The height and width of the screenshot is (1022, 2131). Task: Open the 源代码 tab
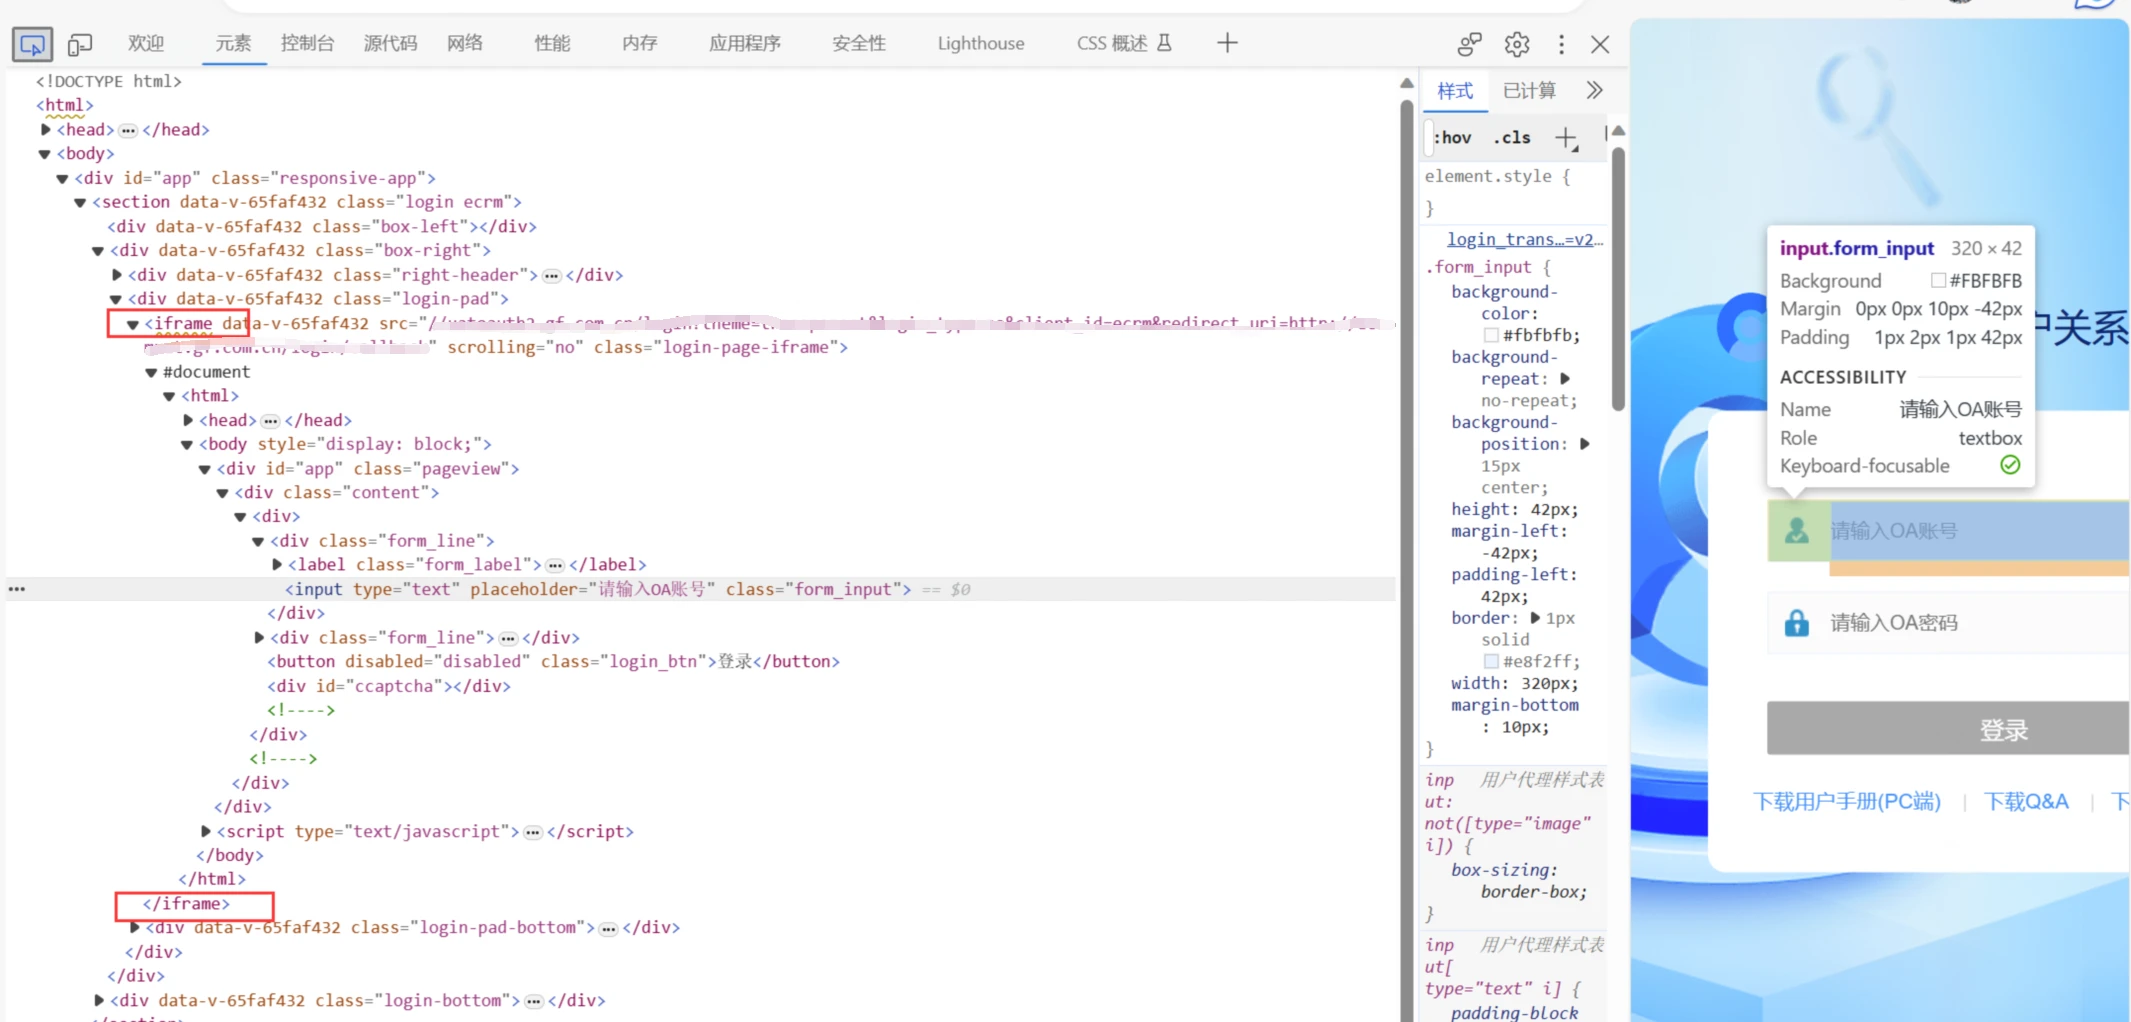tap(390, 43)
